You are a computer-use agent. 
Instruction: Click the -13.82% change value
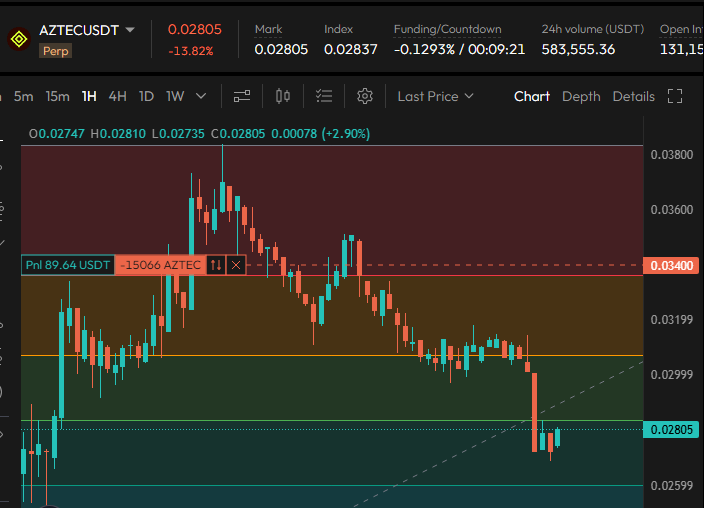pos(191,51)
